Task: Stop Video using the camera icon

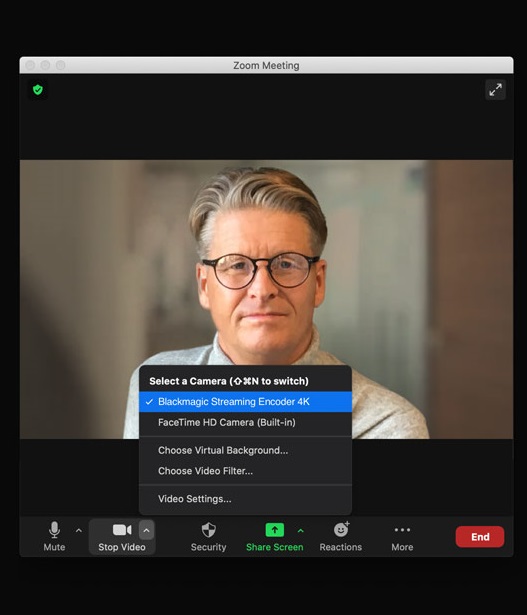Action: click(x=122, y=536)
